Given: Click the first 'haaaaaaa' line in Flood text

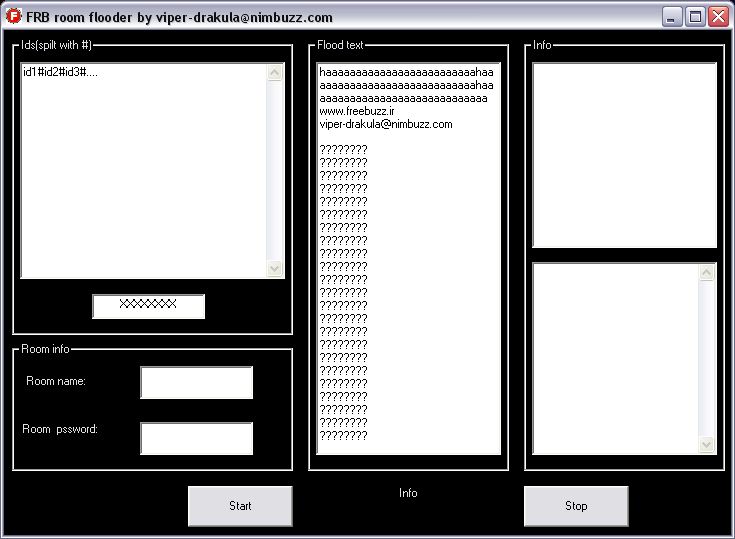Looking at the screenshot, I should tap(406, 72).
